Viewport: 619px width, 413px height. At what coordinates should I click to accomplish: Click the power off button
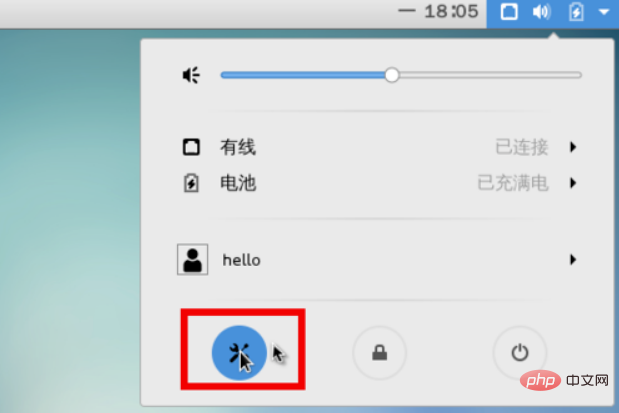pos(520,353)
